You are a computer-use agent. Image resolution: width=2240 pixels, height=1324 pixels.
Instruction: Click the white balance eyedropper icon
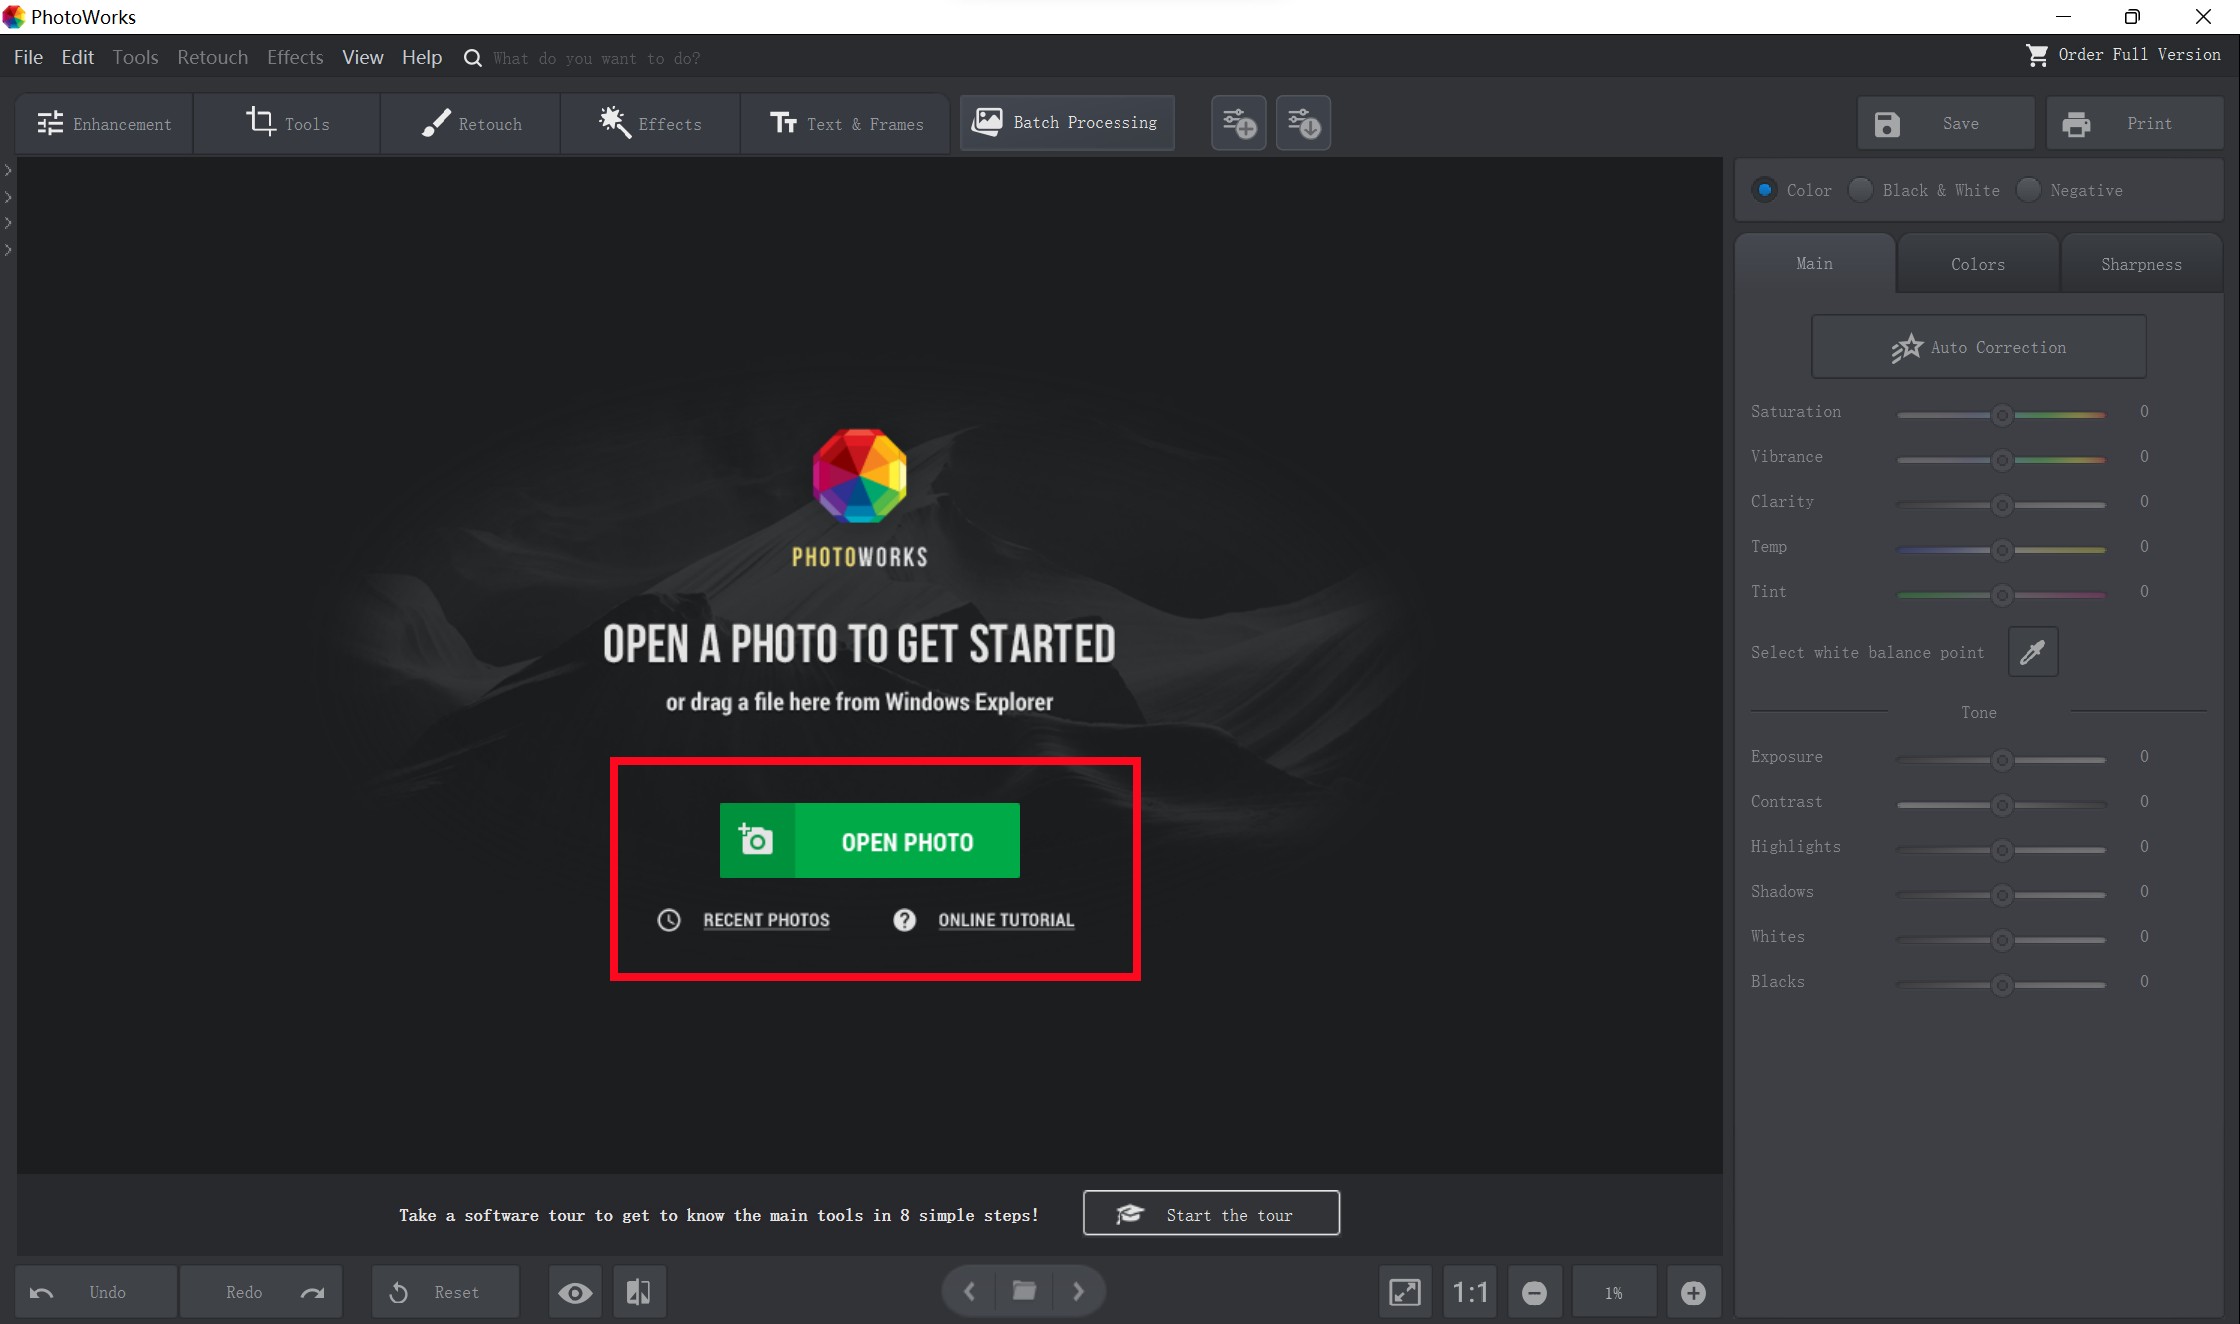(x=2033, y=652)
